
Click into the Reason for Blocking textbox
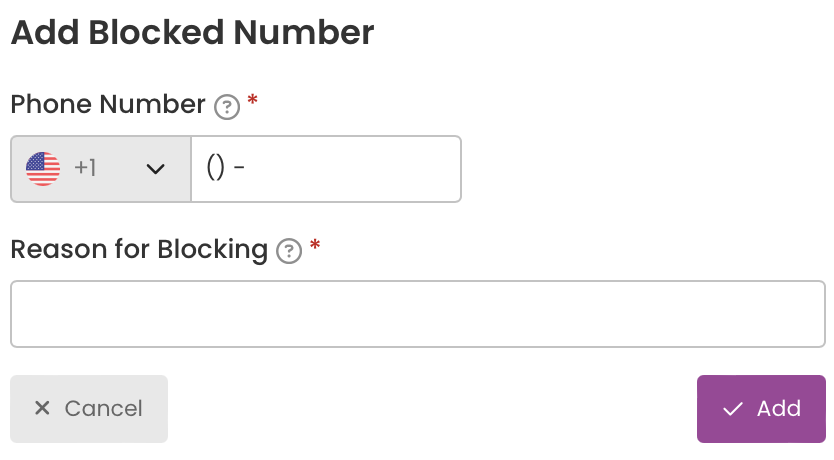tap(418, 314)
